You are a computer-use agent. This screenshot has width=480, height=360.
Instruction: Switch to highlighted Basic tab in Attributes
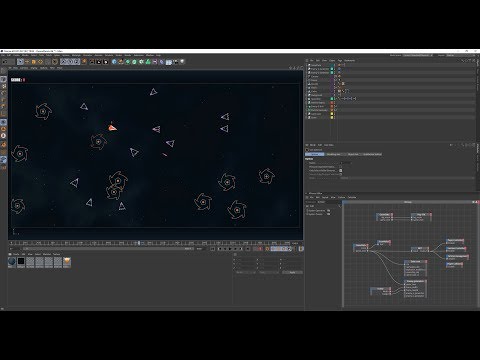point(315,154)
